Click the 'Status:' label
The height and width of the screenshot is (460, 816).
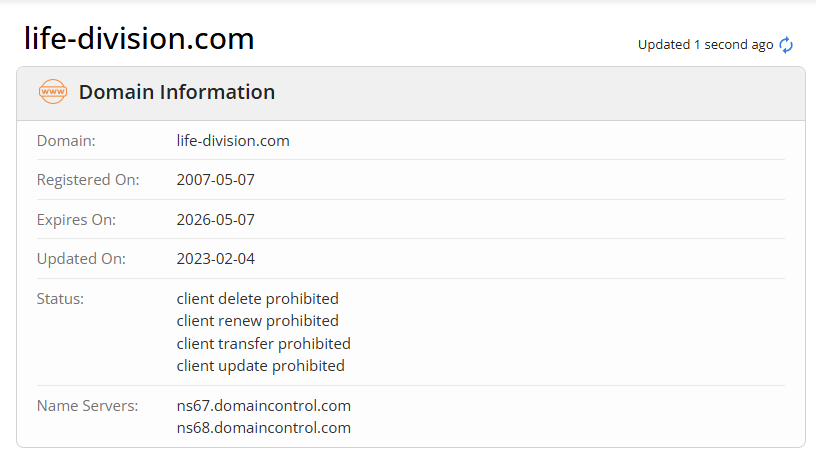[x=60, y=298]
